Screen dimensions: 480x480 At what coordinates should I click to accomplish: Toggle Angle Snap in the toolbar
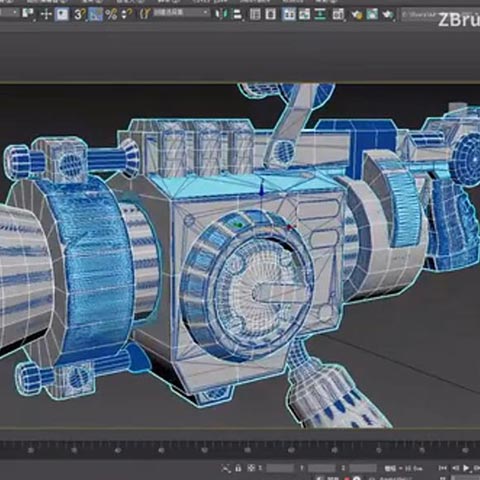click(x=95, y=14)
